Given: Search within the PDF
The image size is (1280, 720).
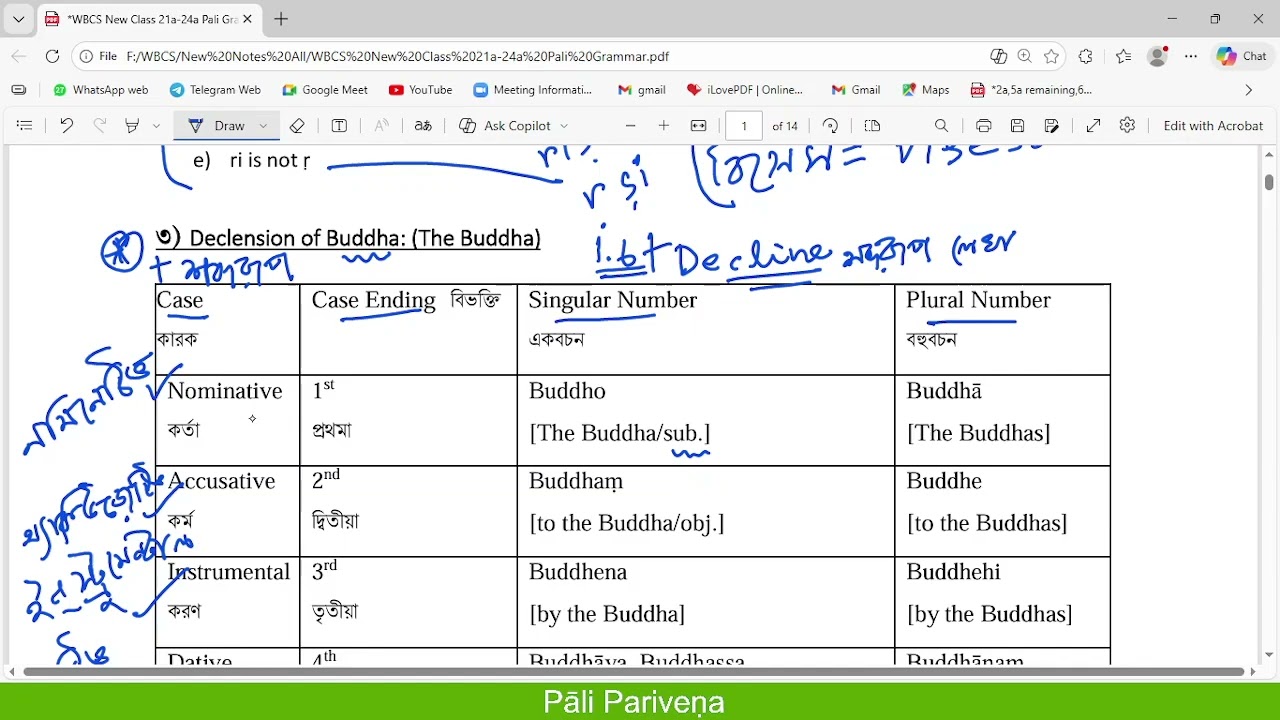Looking at the screenshot, I should point(941,126).
